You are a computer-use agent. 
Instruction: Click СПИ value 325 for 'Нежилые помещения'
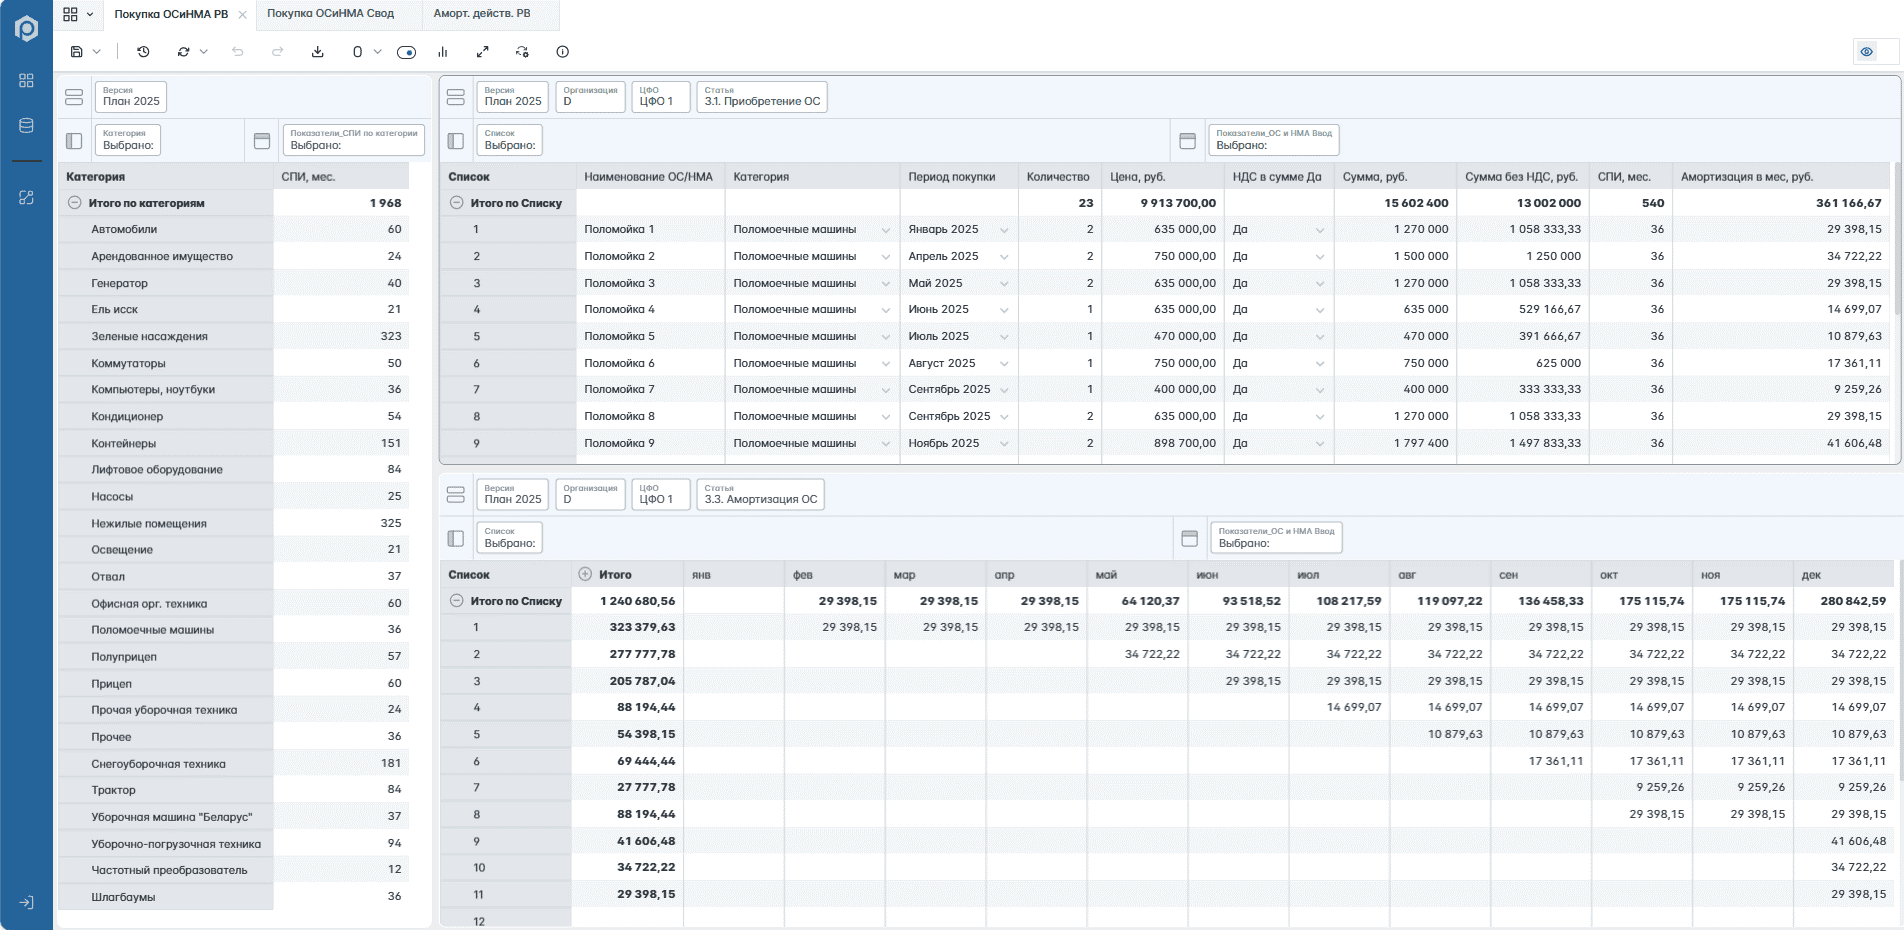coord(342,523)
